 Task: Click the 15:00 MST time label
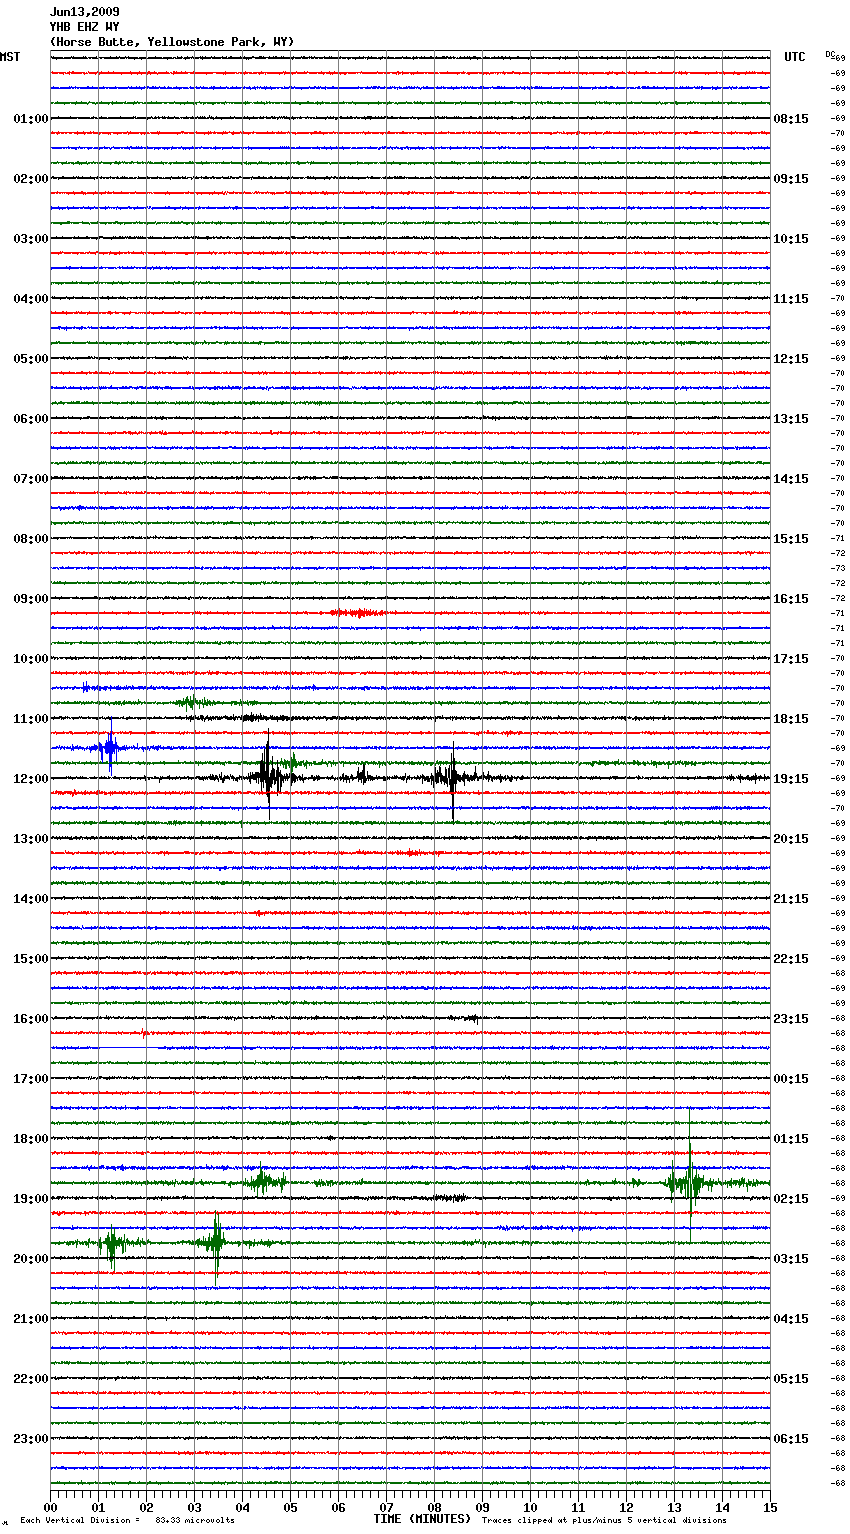tap(31, 959)
